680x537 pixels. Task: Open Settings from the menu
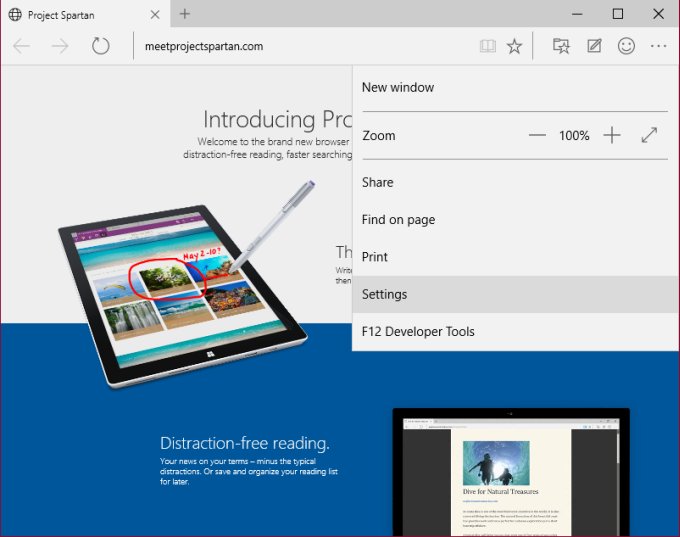(x=515, y=294)
